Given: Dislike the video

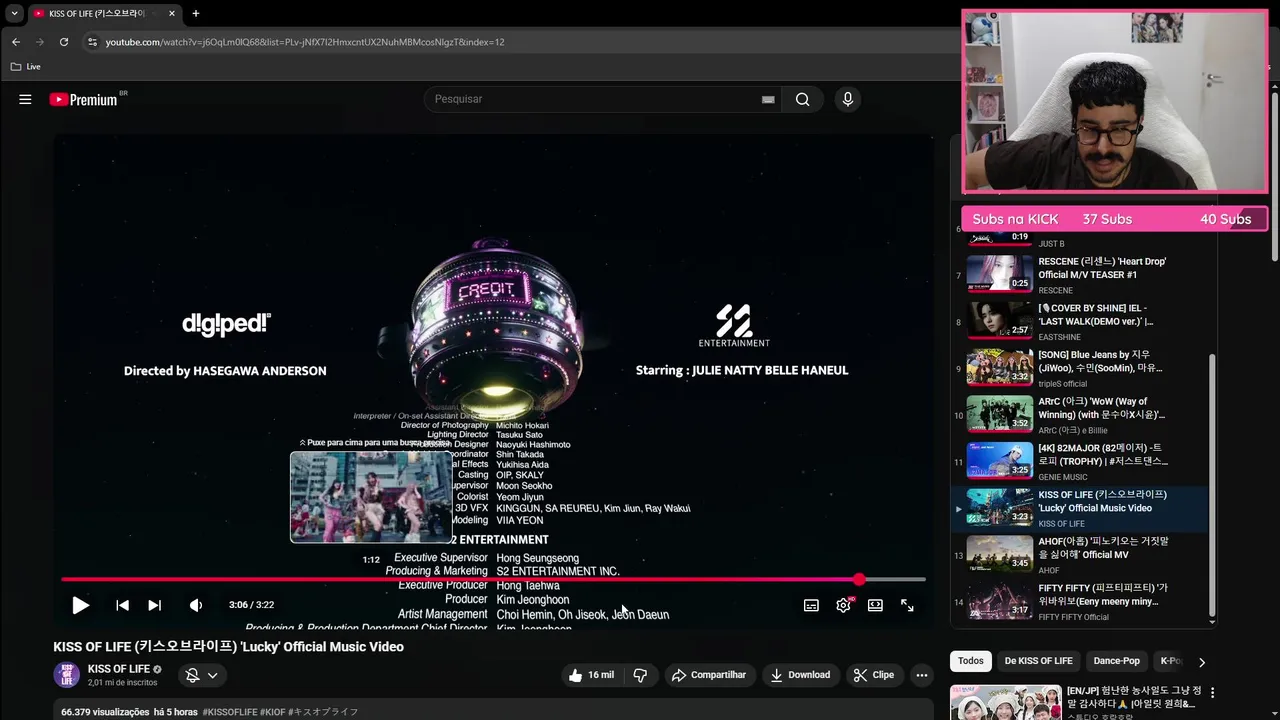Looking at the screenshot, I should pyautogui.click(x=640, y=675).
